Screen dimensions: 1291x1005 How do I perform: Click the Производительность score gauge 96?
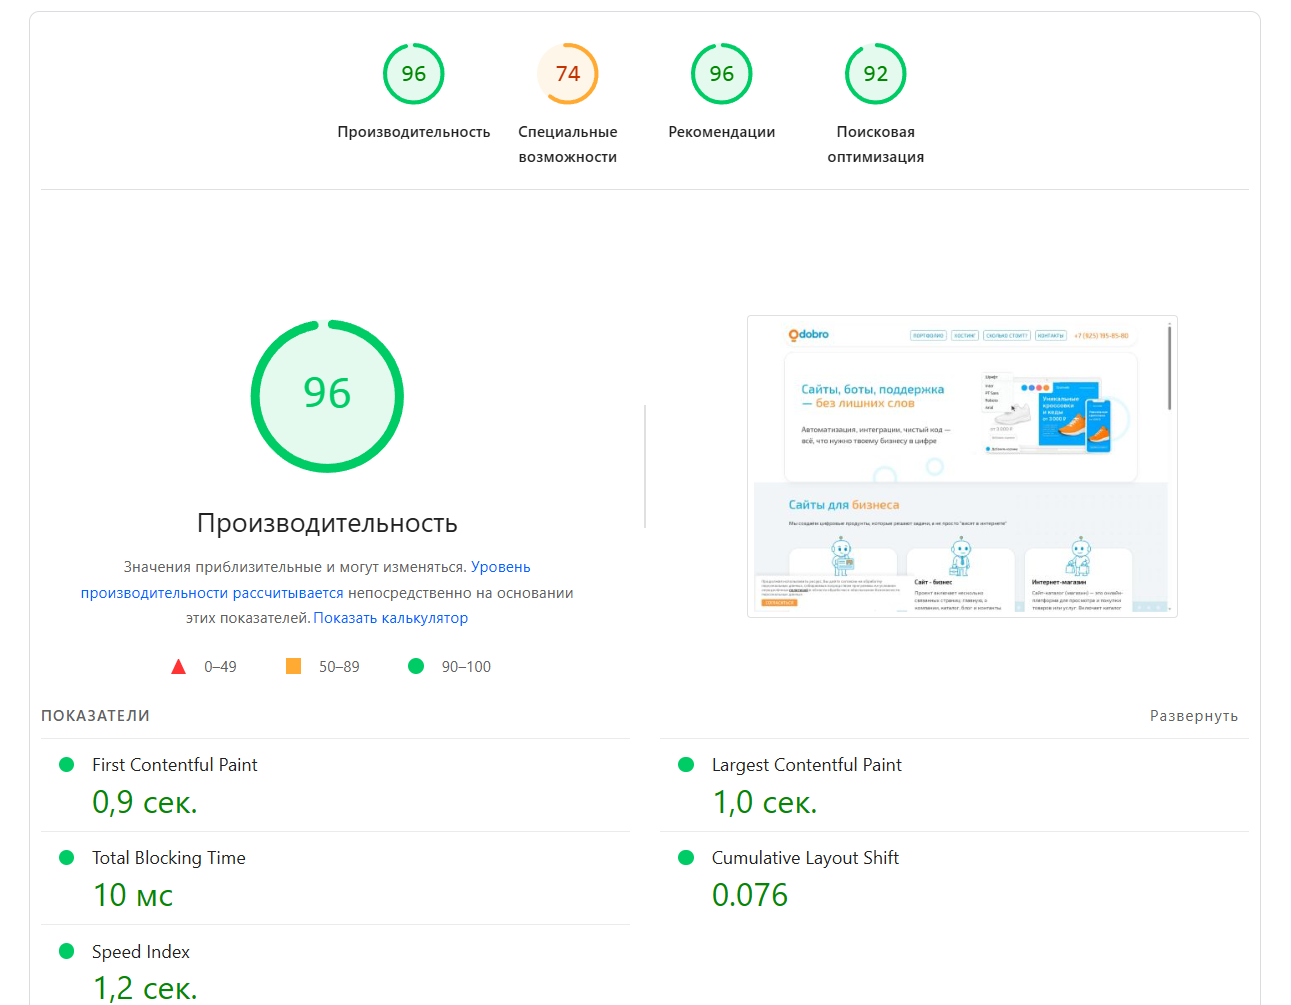coord(413,74)
